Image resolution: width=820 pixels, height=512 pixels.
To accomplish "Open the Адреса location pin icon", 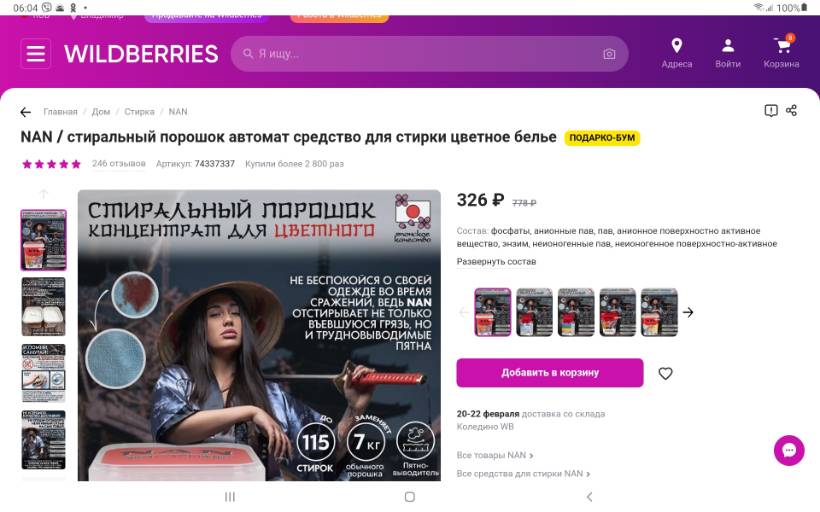I will click(676, 46).
